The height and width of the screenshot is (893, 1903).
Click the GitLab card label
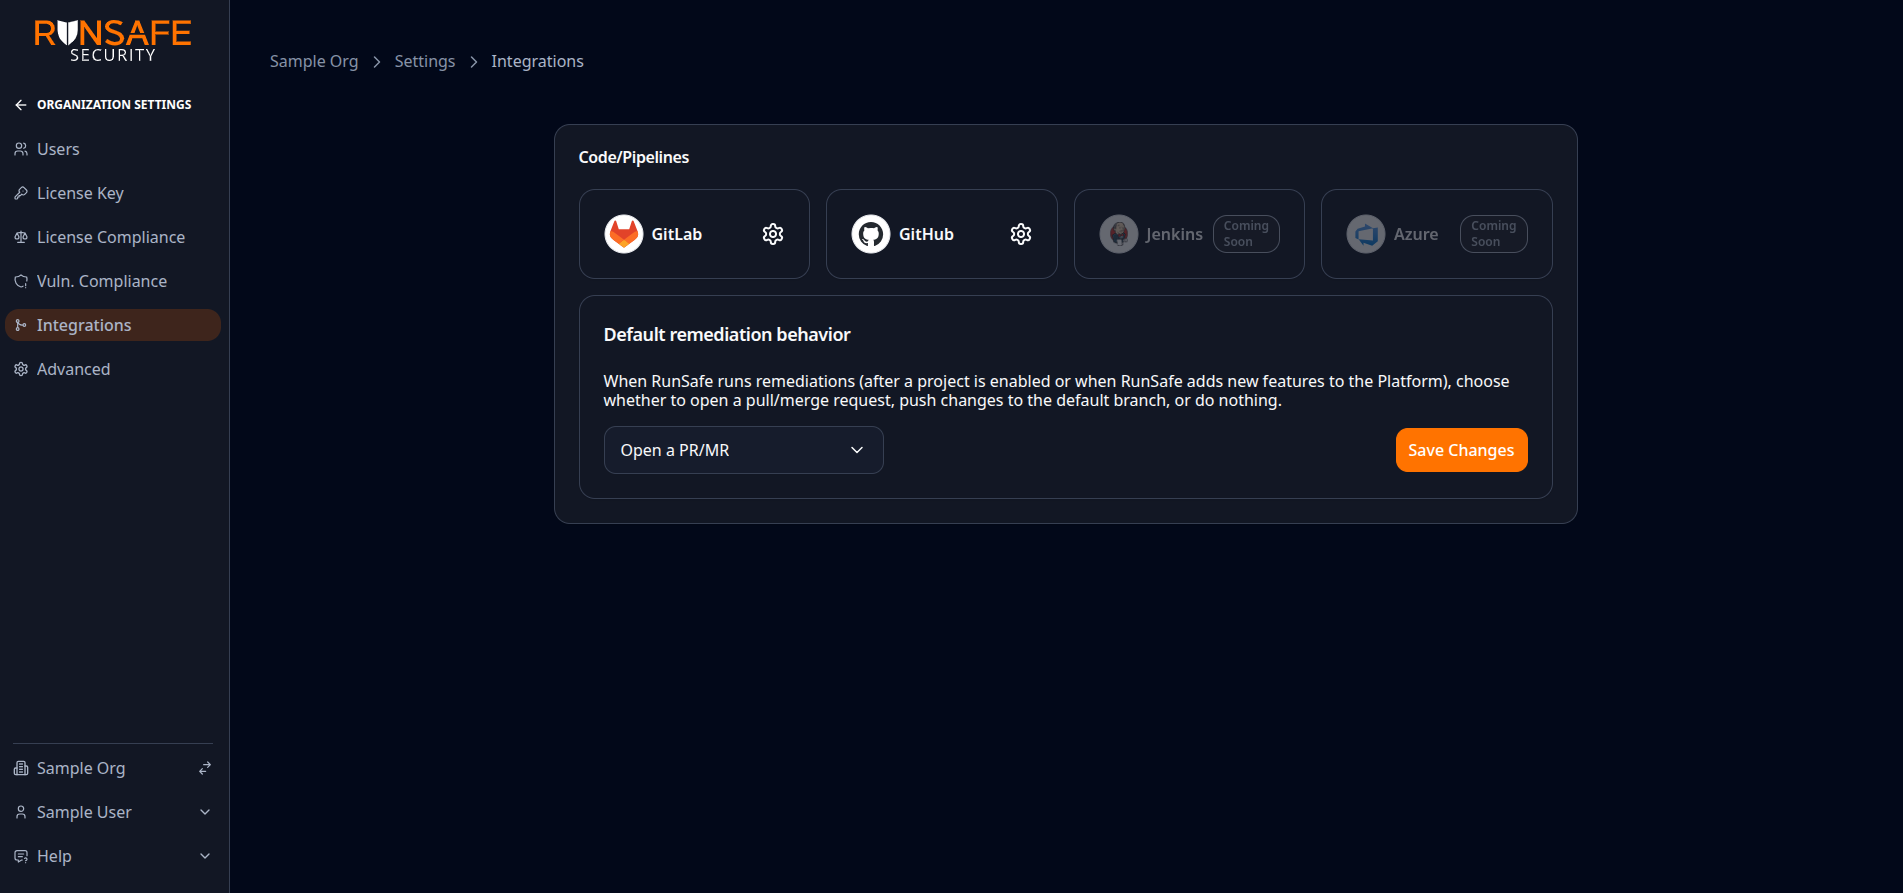pyautogui.click(x=677, y=234)
